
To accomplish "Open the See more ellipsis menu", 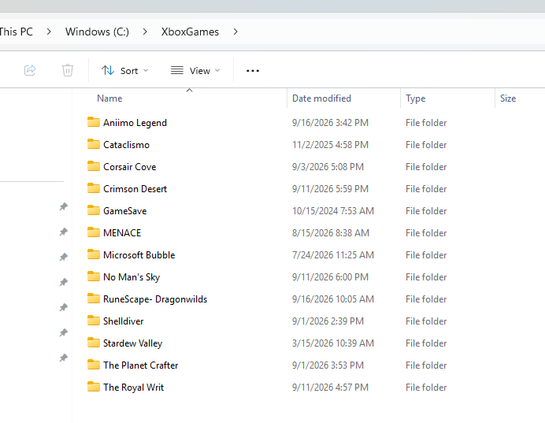I will 252,71.
